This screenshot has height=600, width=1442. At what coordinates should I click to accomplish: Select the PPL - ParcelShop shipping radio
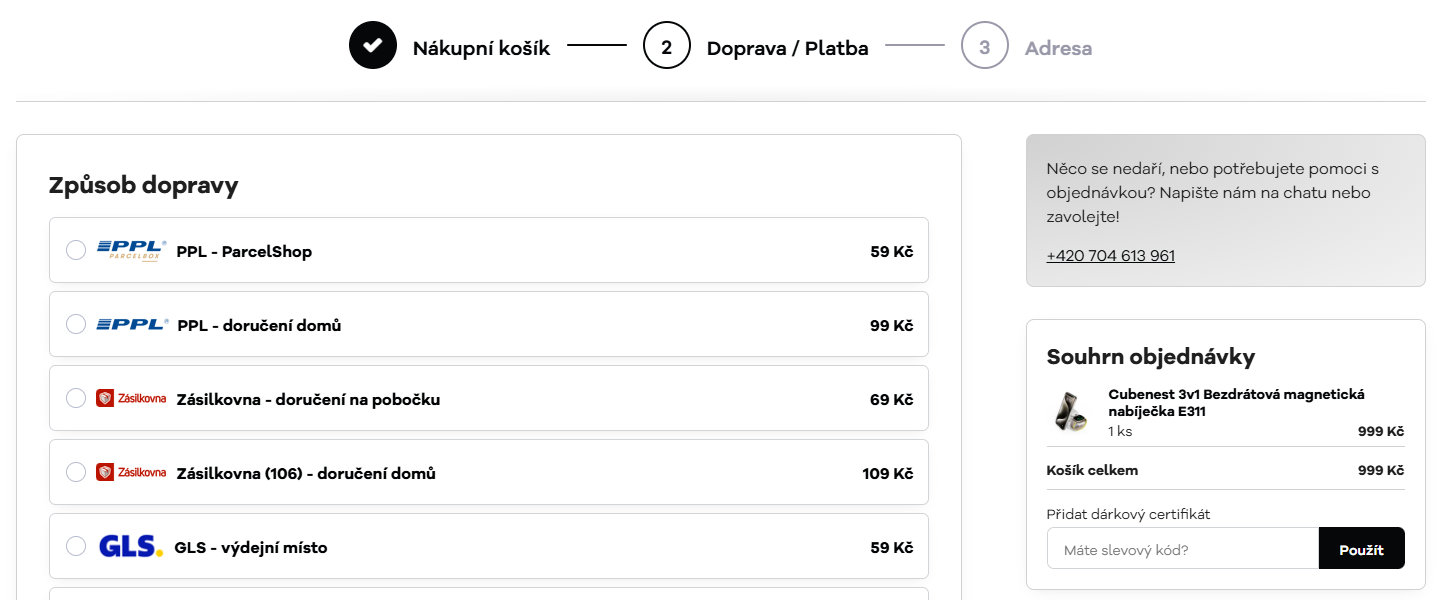click(x=75, y=249)
